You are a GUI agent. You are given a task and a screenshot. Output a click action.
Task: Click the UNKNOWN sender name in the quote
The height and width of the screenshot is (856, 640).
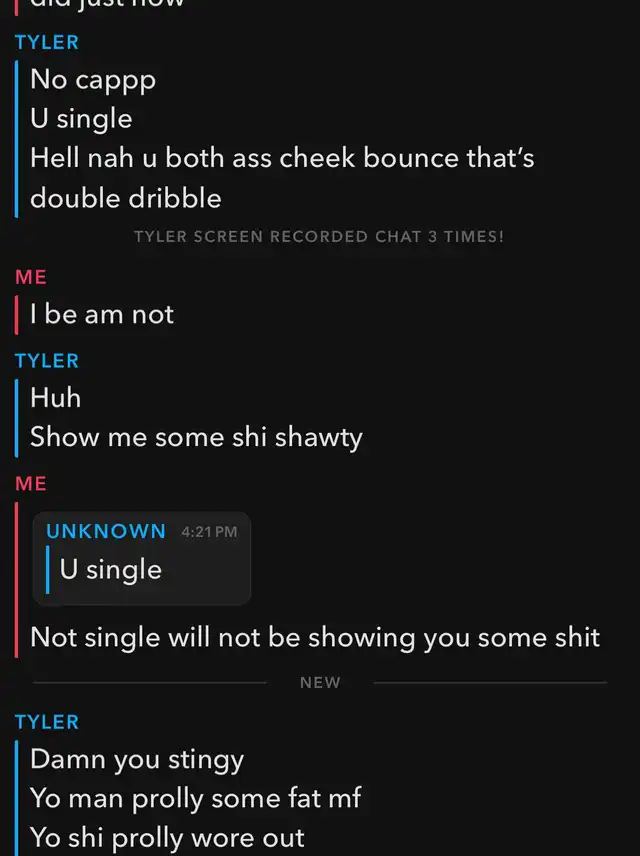[106, 531]
